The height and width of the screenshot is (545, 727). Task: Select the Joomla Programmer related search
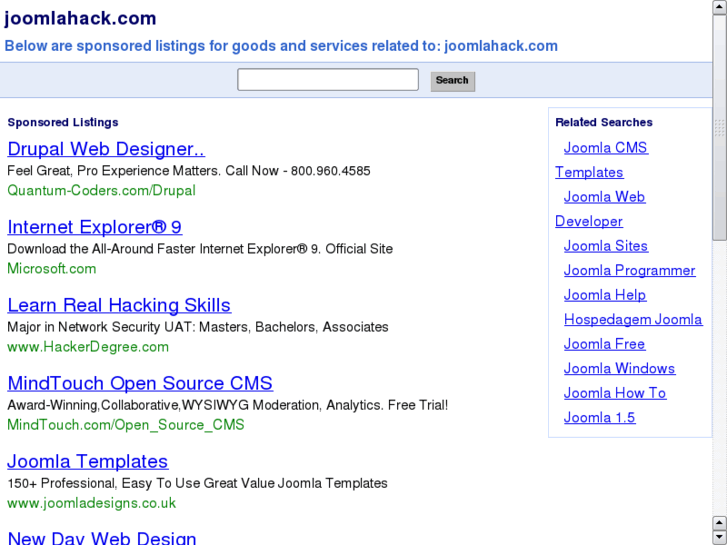630,270
